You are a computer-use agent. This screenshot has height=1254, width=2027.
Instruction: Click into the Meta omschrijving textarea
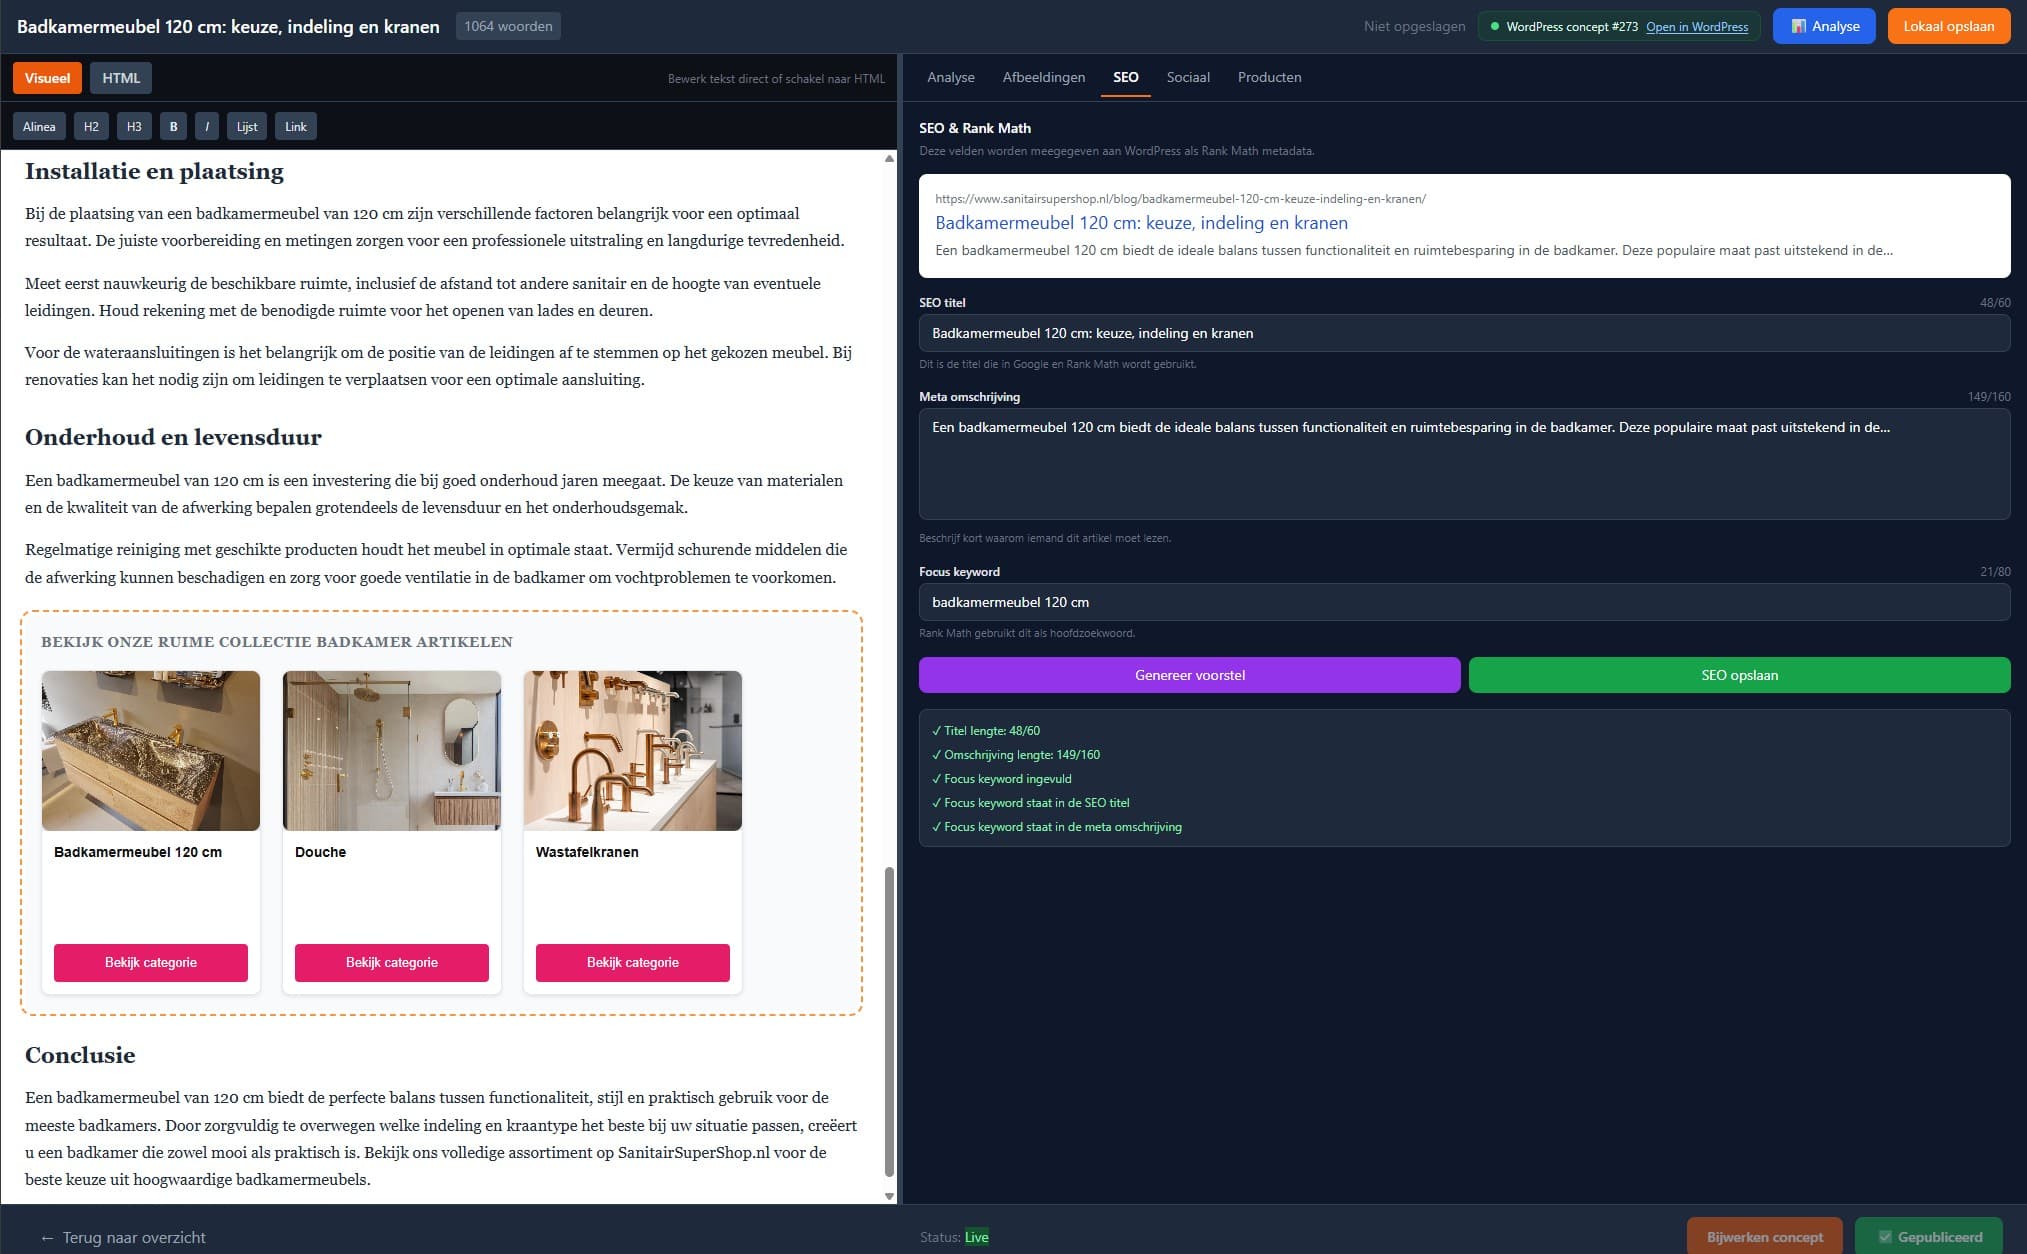point(1464,464)
